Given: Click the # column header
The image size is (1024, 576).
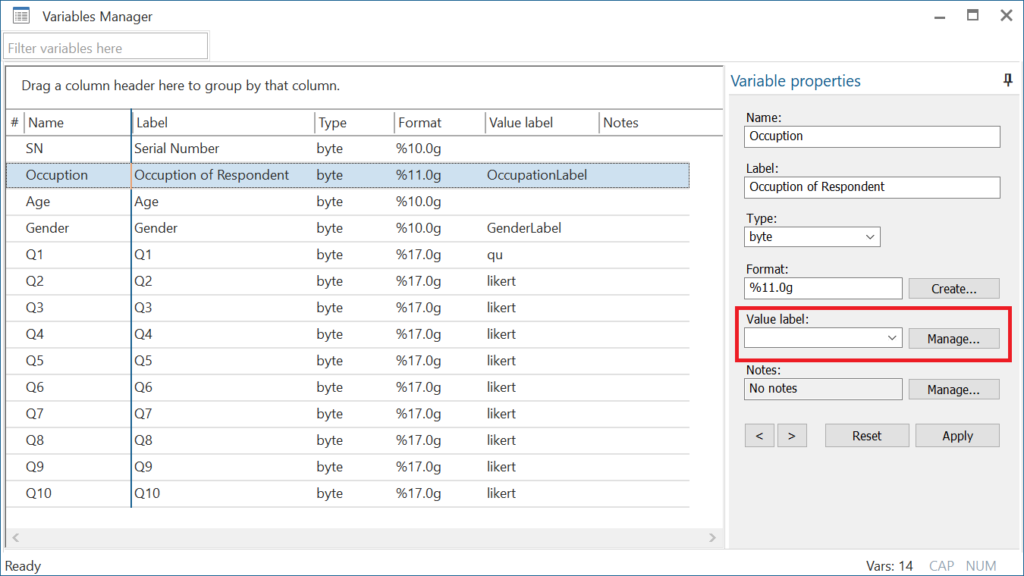Looking at the screenshot, I should (15, 123).
